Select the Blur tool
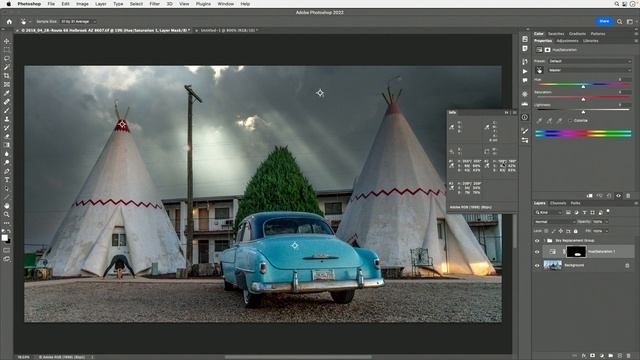The height and width of the screenshot is (360, 640). (7, 154)
